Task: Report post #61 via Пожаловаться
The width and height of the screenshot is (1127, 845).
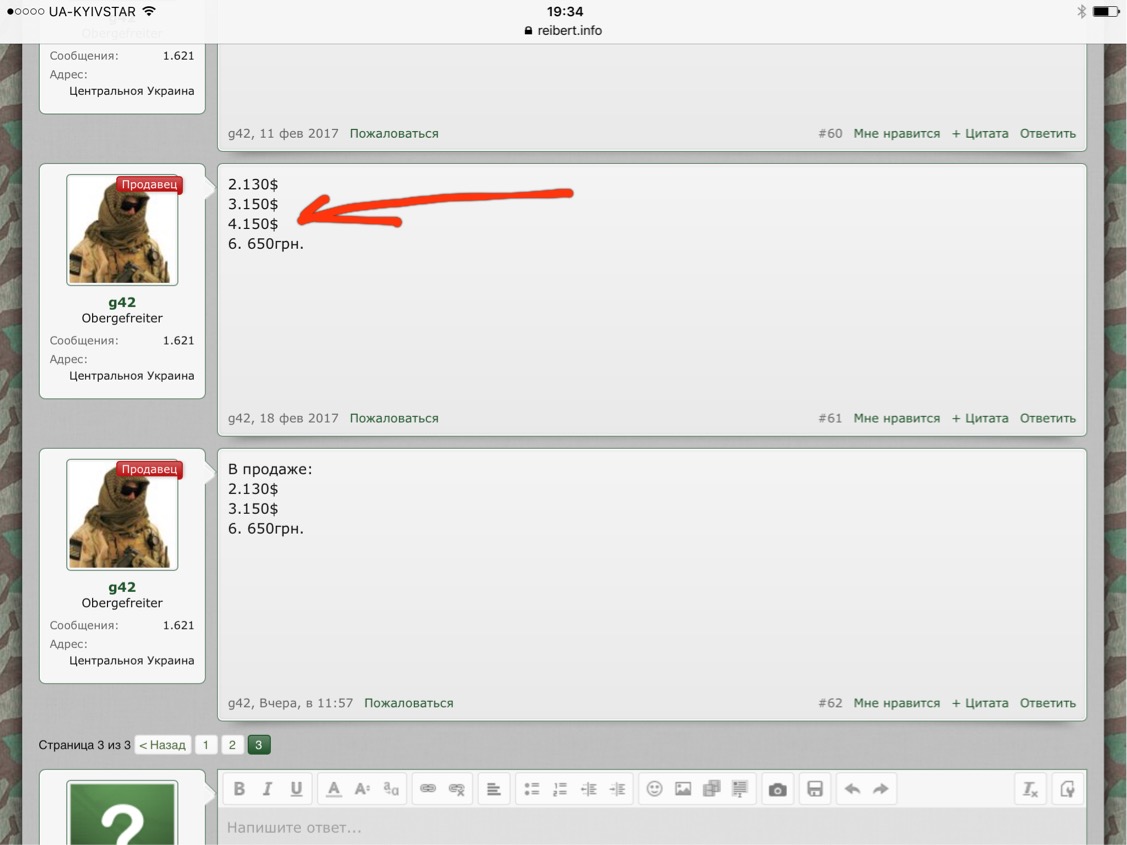Action: point(394,418)
